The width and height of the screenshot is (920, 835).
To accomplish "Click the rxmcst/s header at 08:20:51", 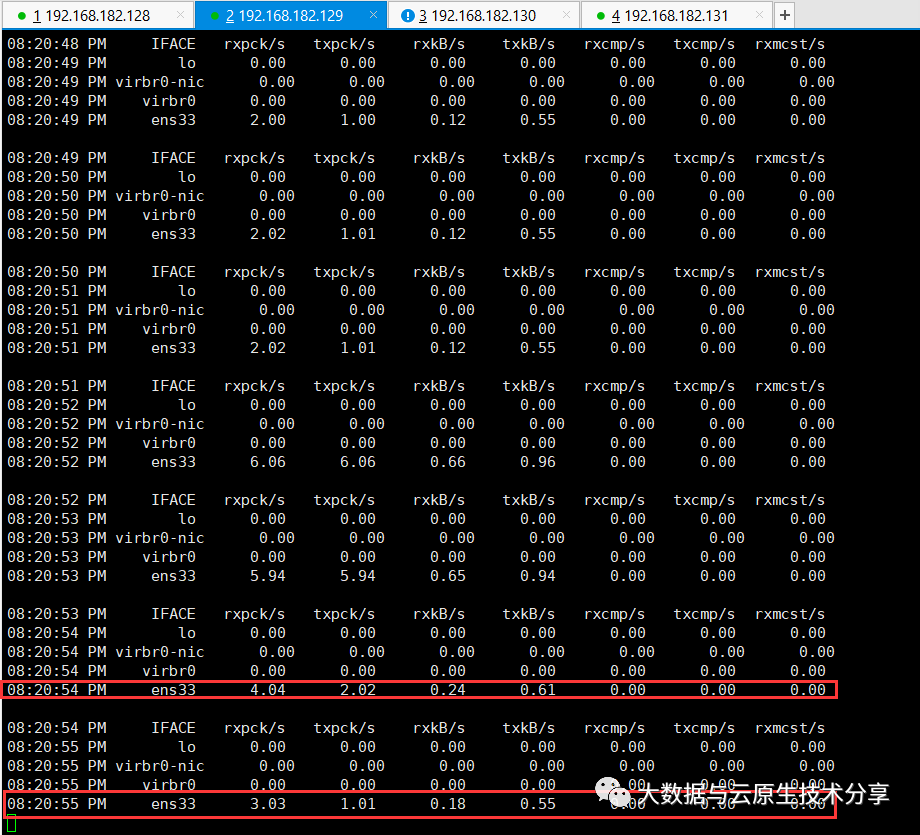I will pyautogui.click(x=790, y=386).
